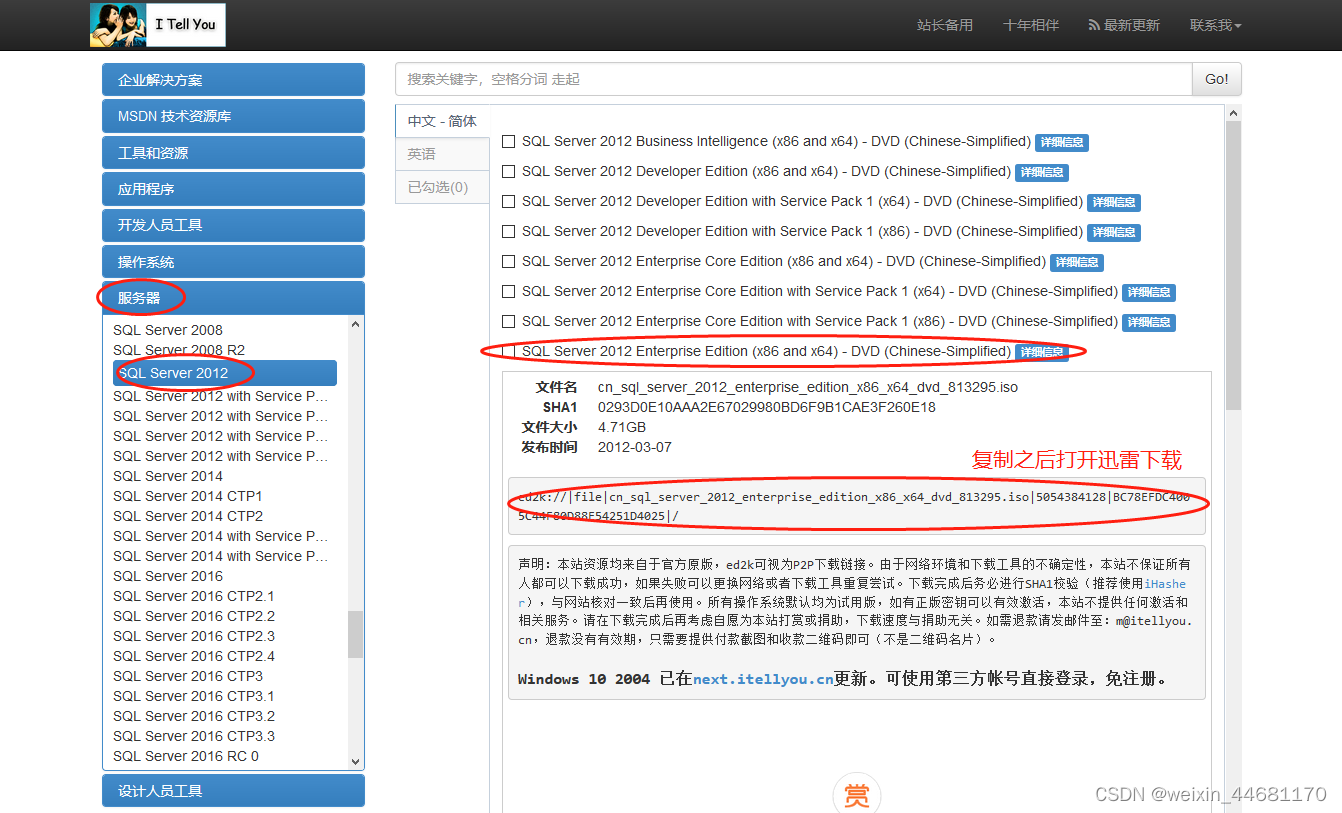Screen dimensions: 1342x813
Task: Check Enterprise Core Edition with Service Pack 1 (x86) checkbox
Action: 509,322
